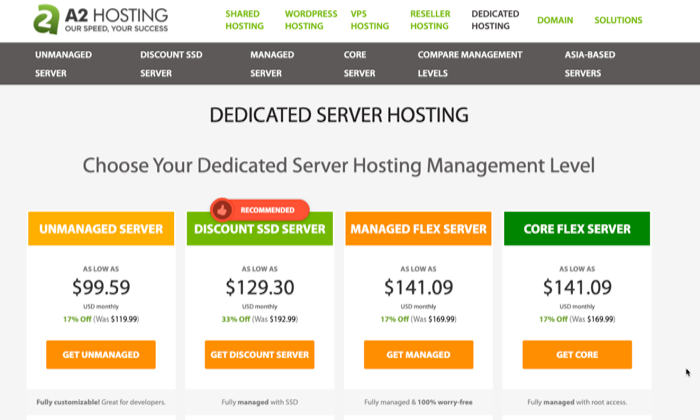Image resolution: width=700 pixels, height=420 pixels.
Task: Click the Unmanaged Server card header
Action: (101, 229)
